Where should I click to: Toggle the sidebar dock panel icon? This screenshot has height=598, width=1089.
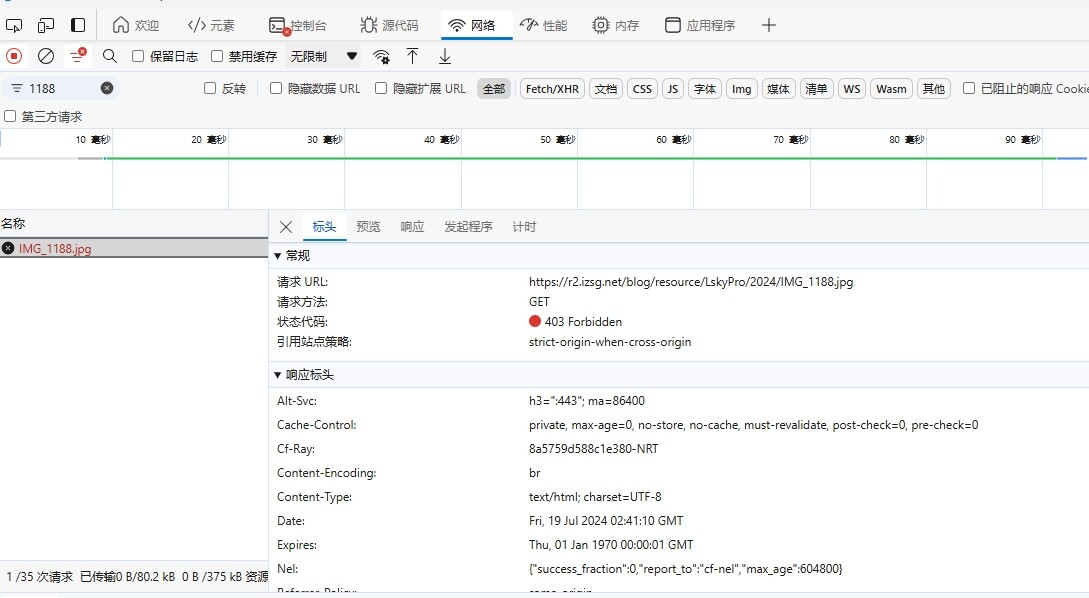(78, 26)
